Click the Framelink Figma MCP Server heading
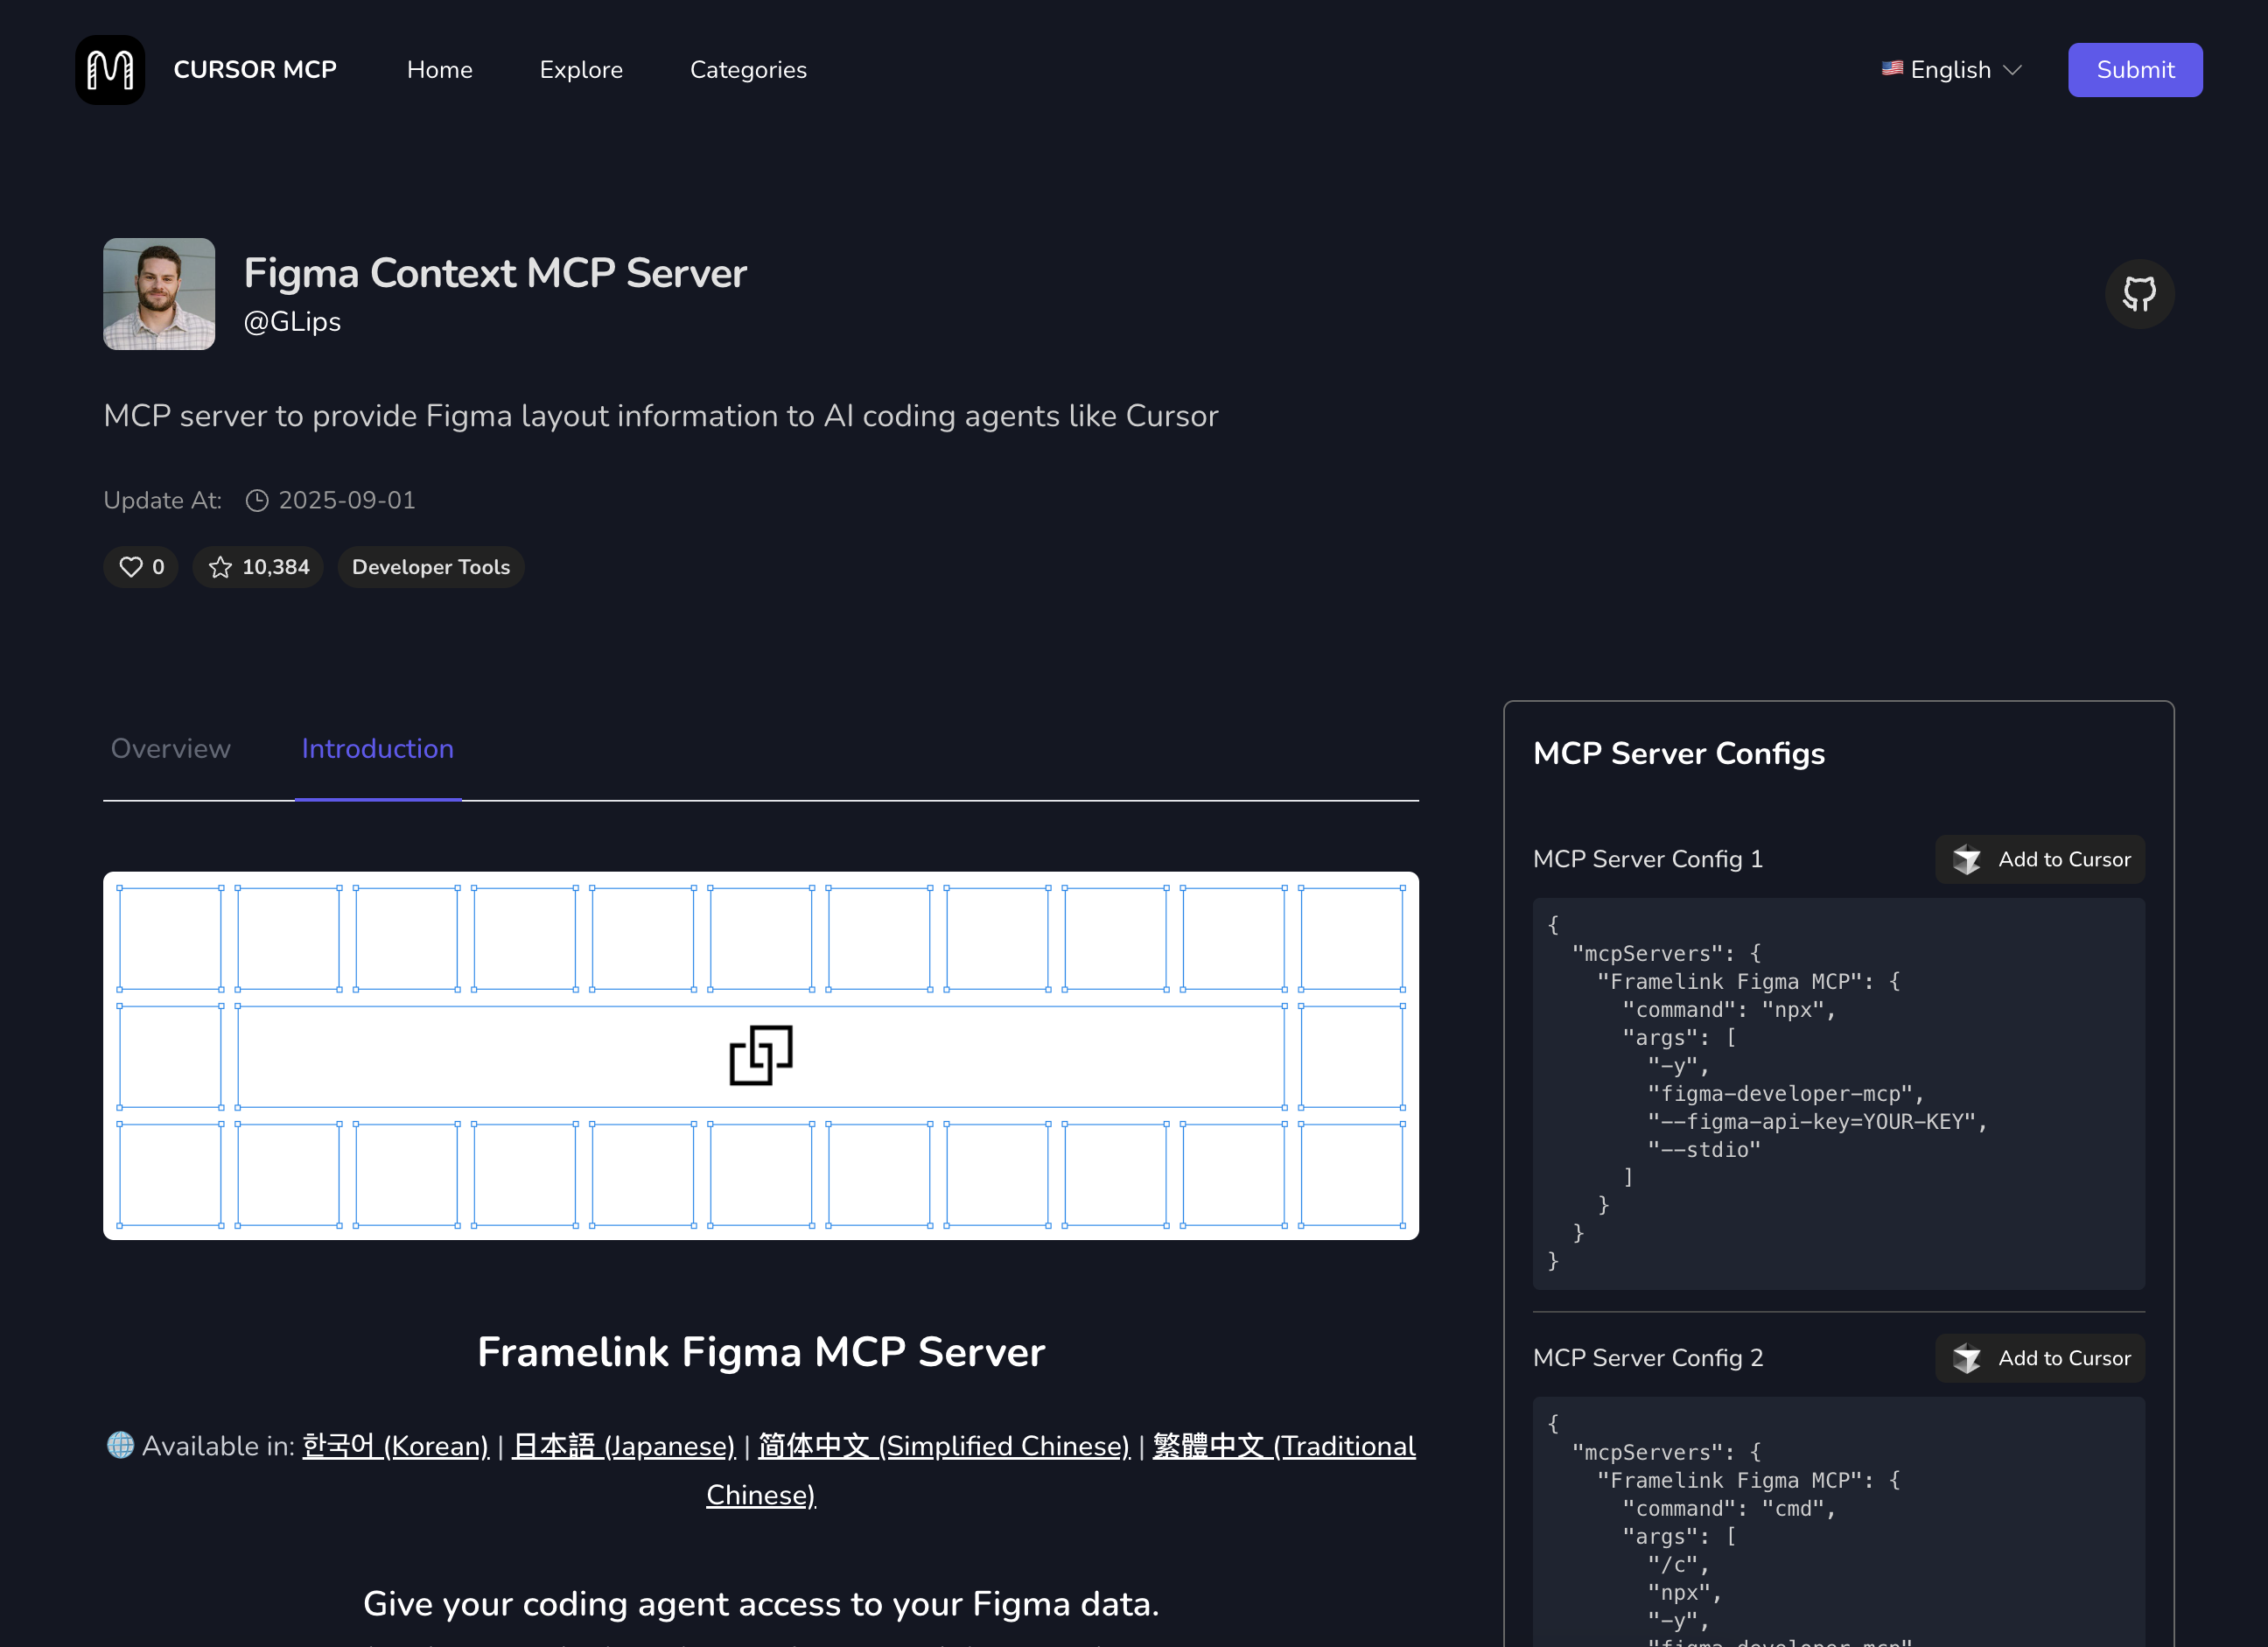The width and height of the screenshot is (2268, 1647). (x=761, y=1352)
